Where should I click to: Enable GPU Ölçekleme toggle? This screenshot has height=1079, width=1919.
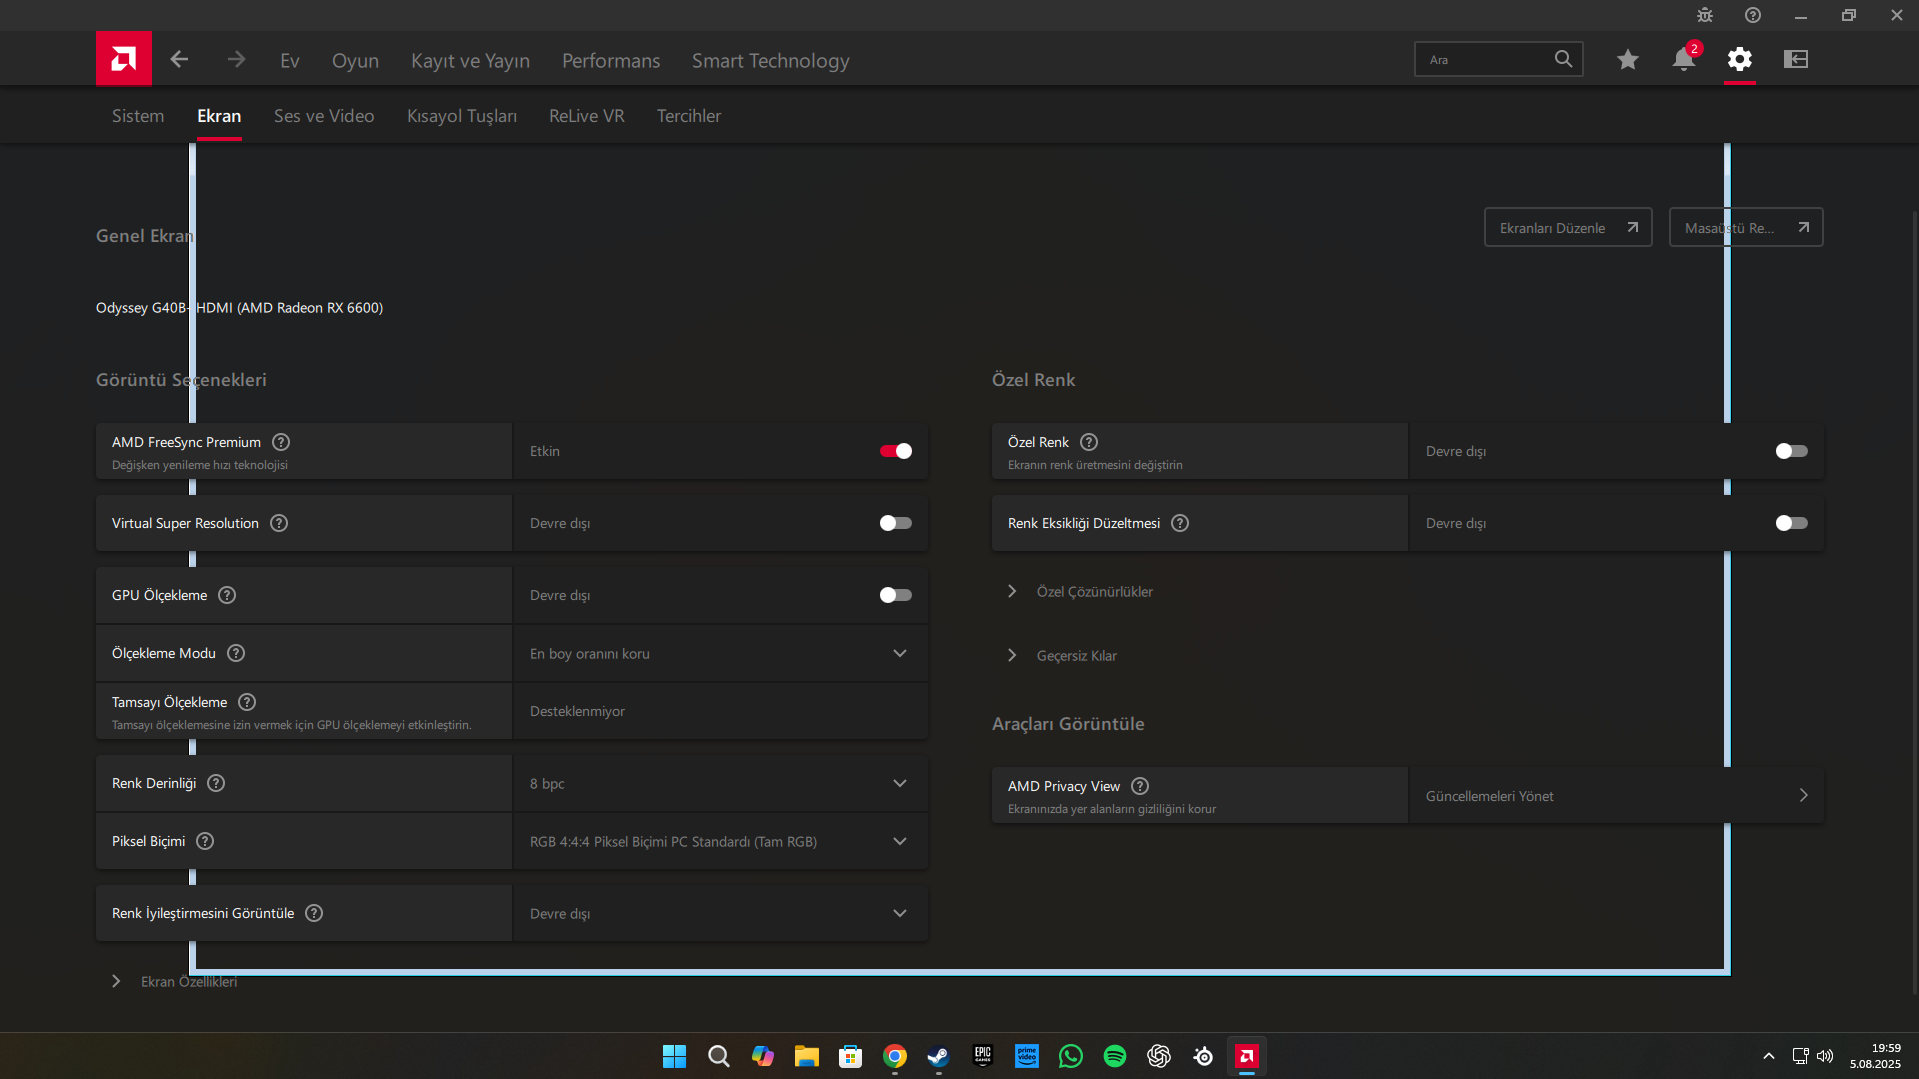[x=896, y=595]
